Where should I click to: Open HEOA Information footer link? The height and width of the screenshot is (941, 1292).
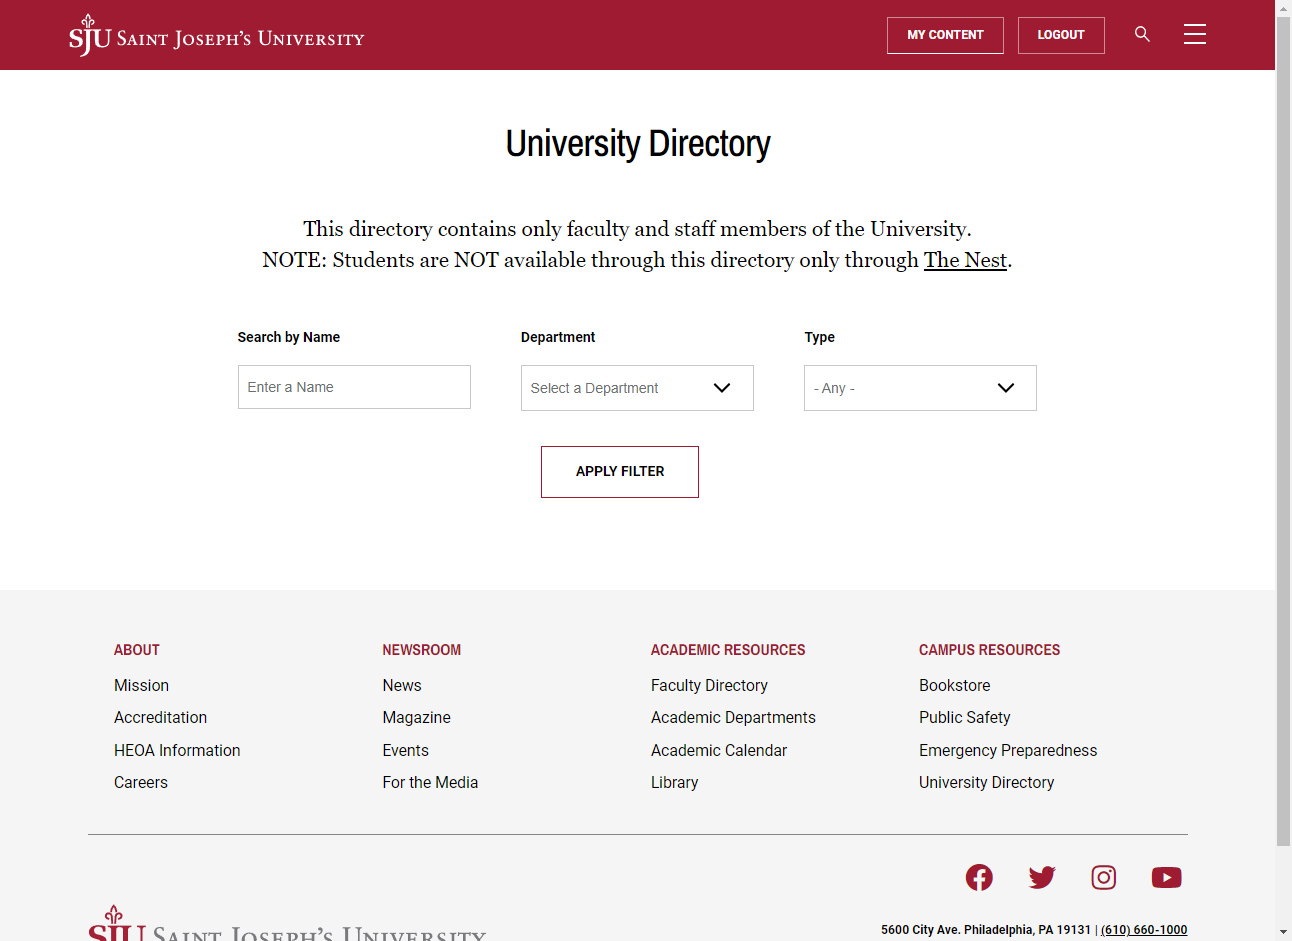pos(177,750)
